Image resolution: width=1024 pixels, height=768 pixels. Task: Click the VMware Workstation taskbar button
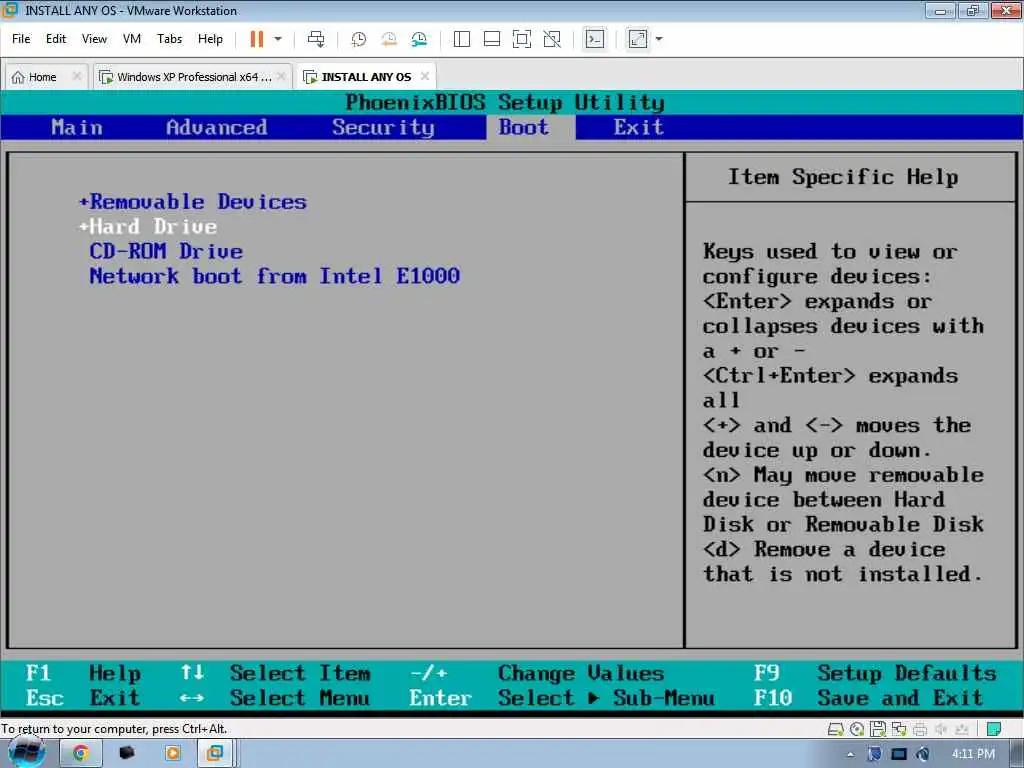coord(216,754)
